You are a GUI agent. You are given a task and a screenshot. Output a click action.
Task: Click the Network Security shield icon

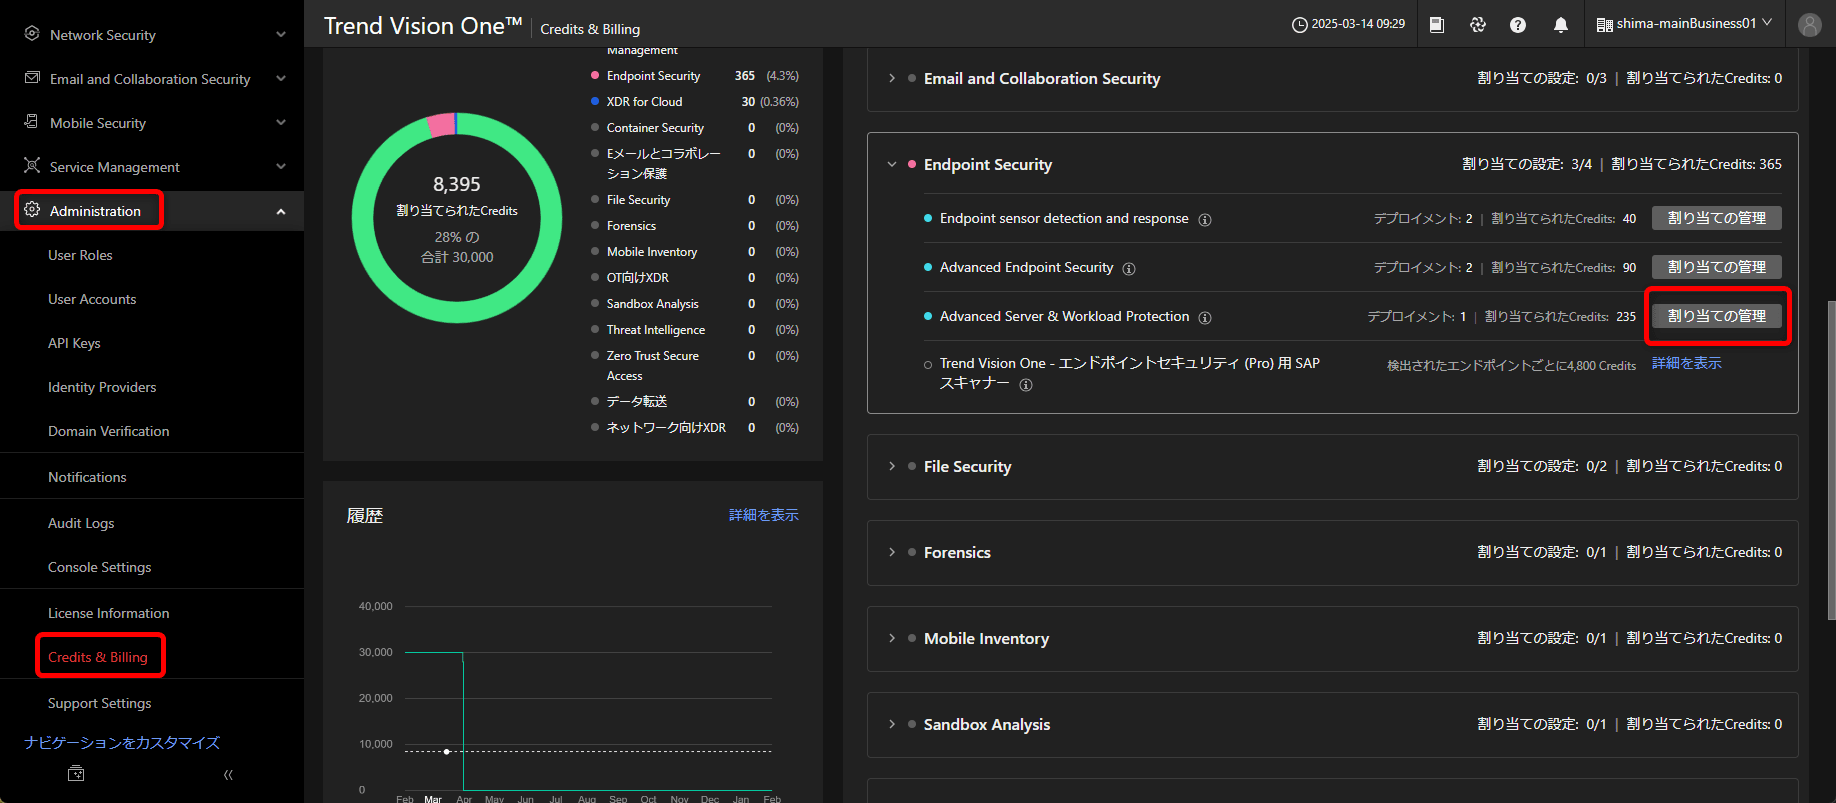[32, 34]
